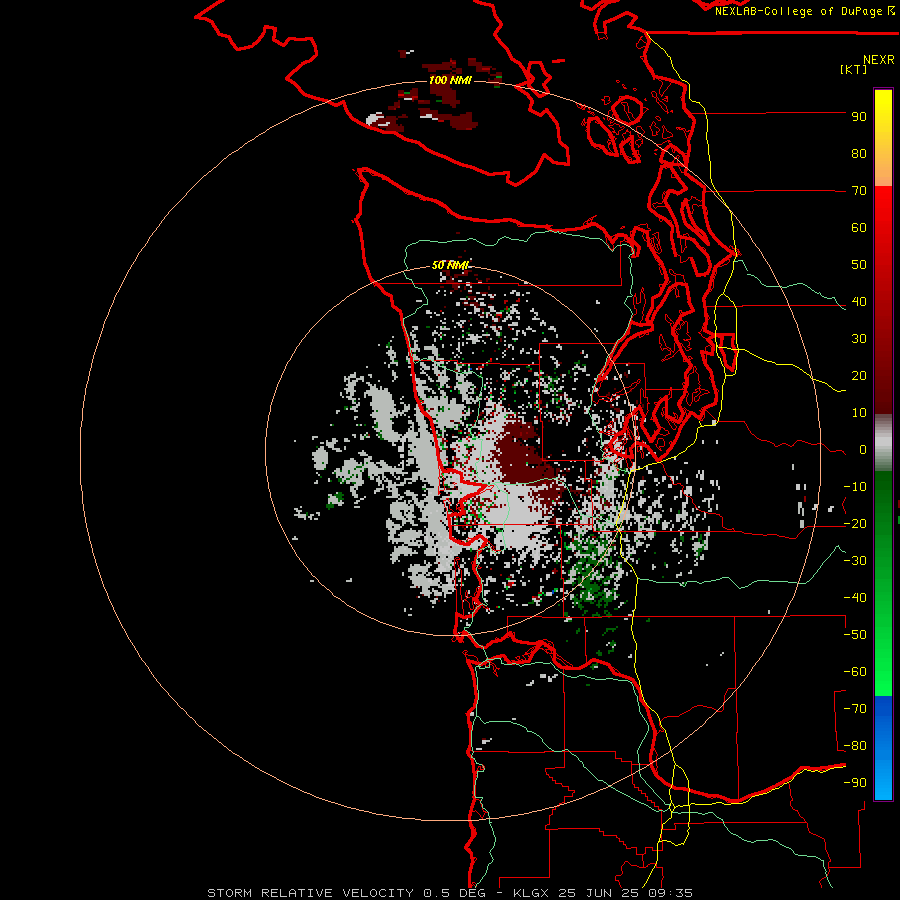Image resolution: width=900 pixels, height=900 pixels.
Task: Click the 20 value on velocity scale
Action: tap(859, 376)
